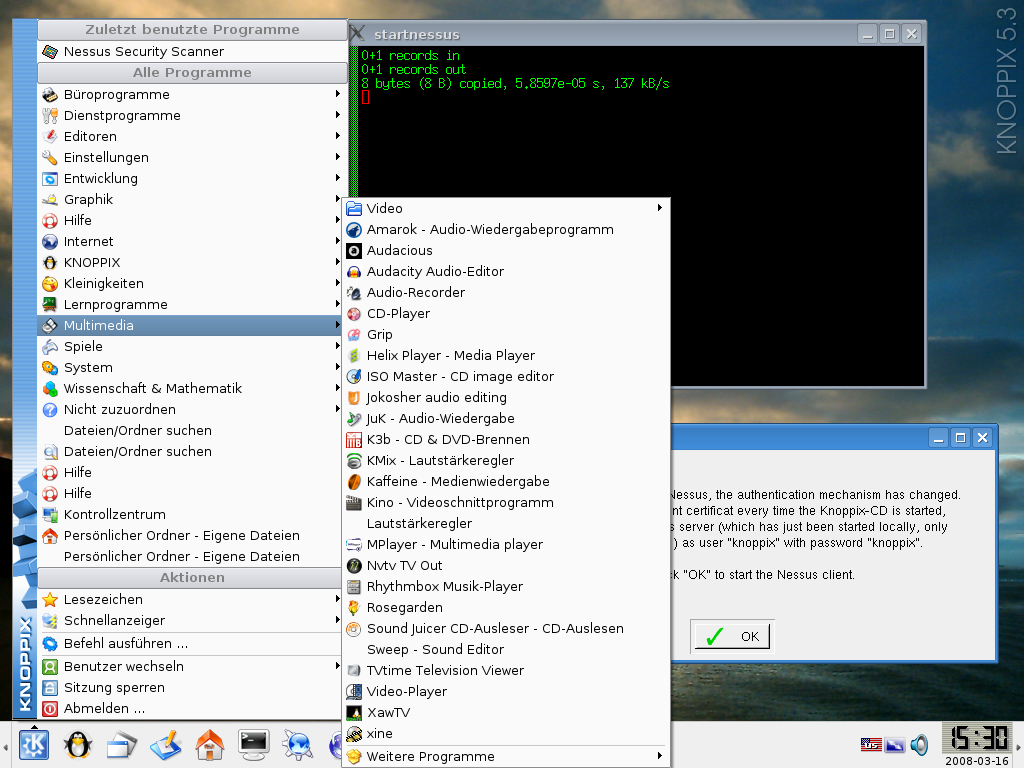Click inside the startnessus terminal output
This screenshot has height=768, width=1024.
coord(640,216)
